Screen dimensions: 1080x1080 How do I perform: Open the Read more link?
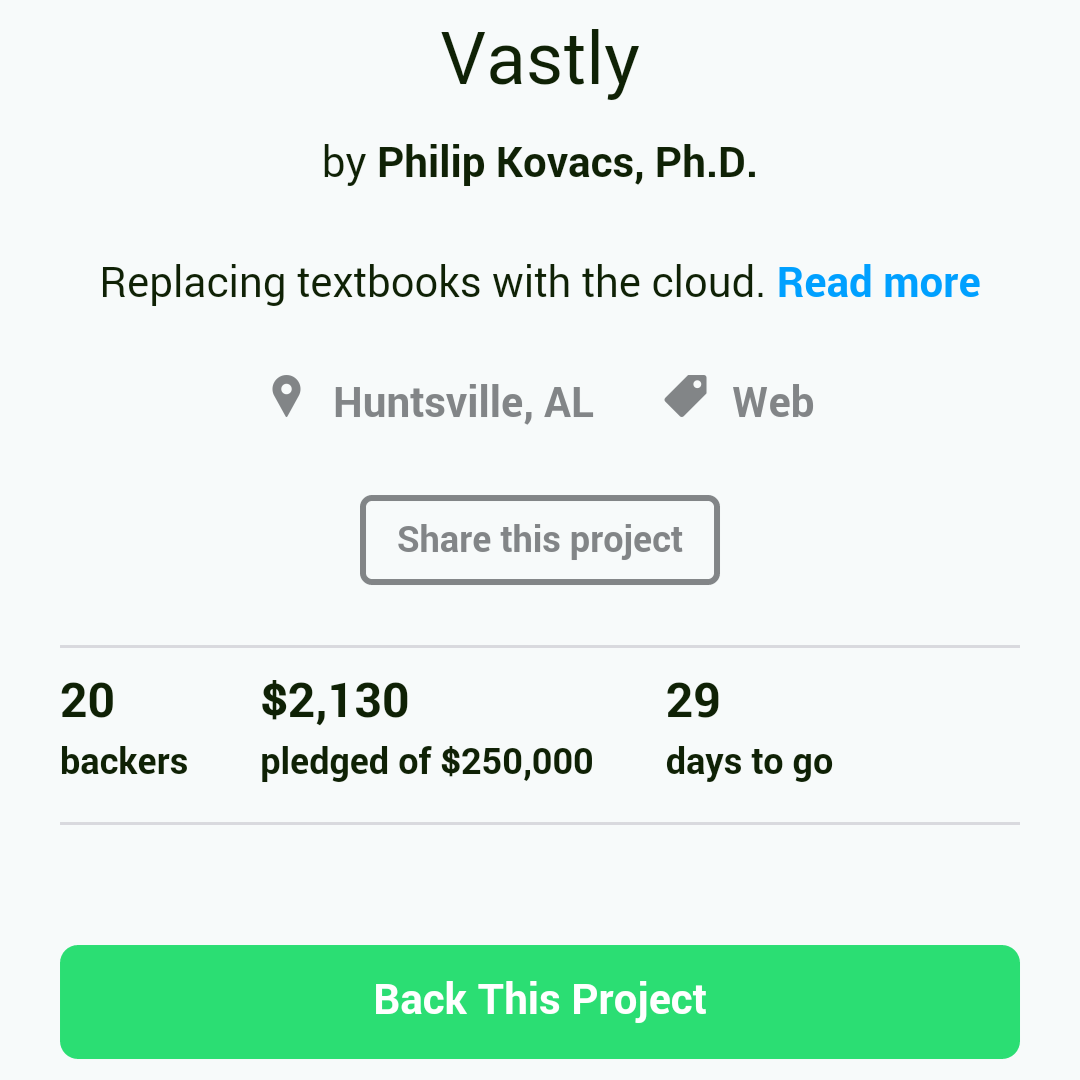878,283
